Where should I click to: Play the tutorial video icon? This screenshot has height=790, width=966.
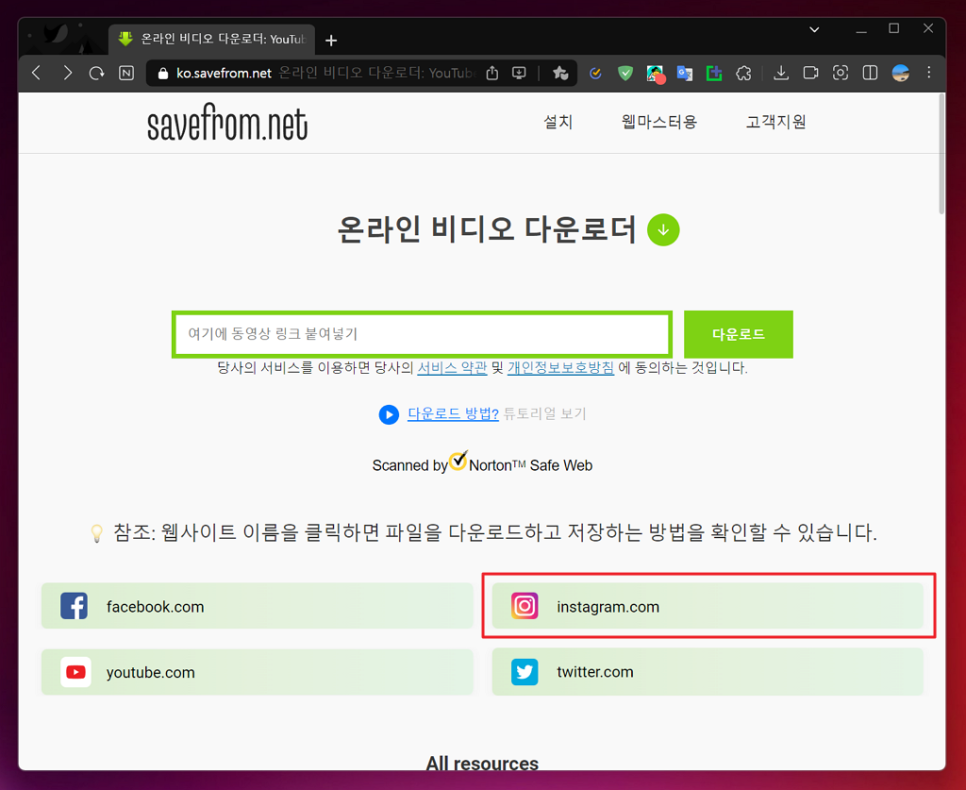(x=389, y=415)
